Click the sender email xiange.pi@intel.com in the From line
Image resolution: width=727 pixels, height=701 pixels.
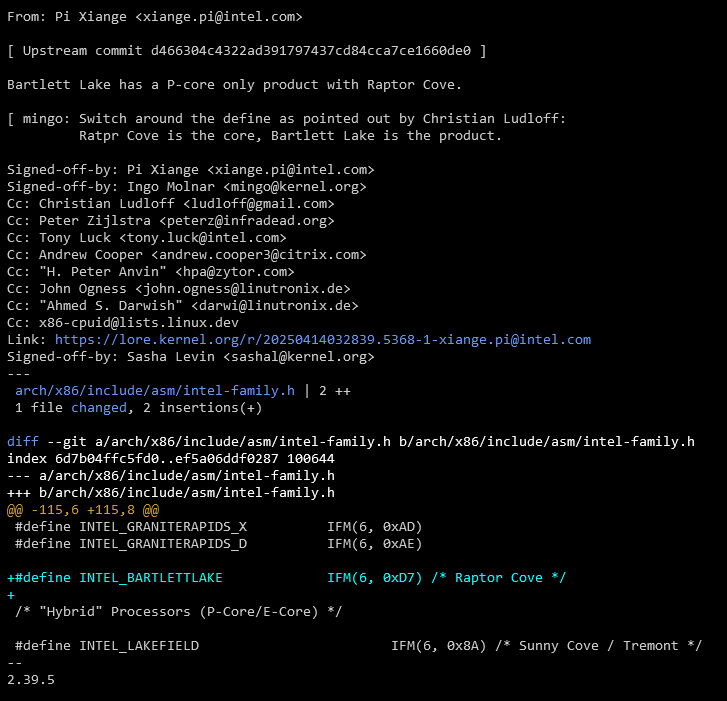coord(218,17)
